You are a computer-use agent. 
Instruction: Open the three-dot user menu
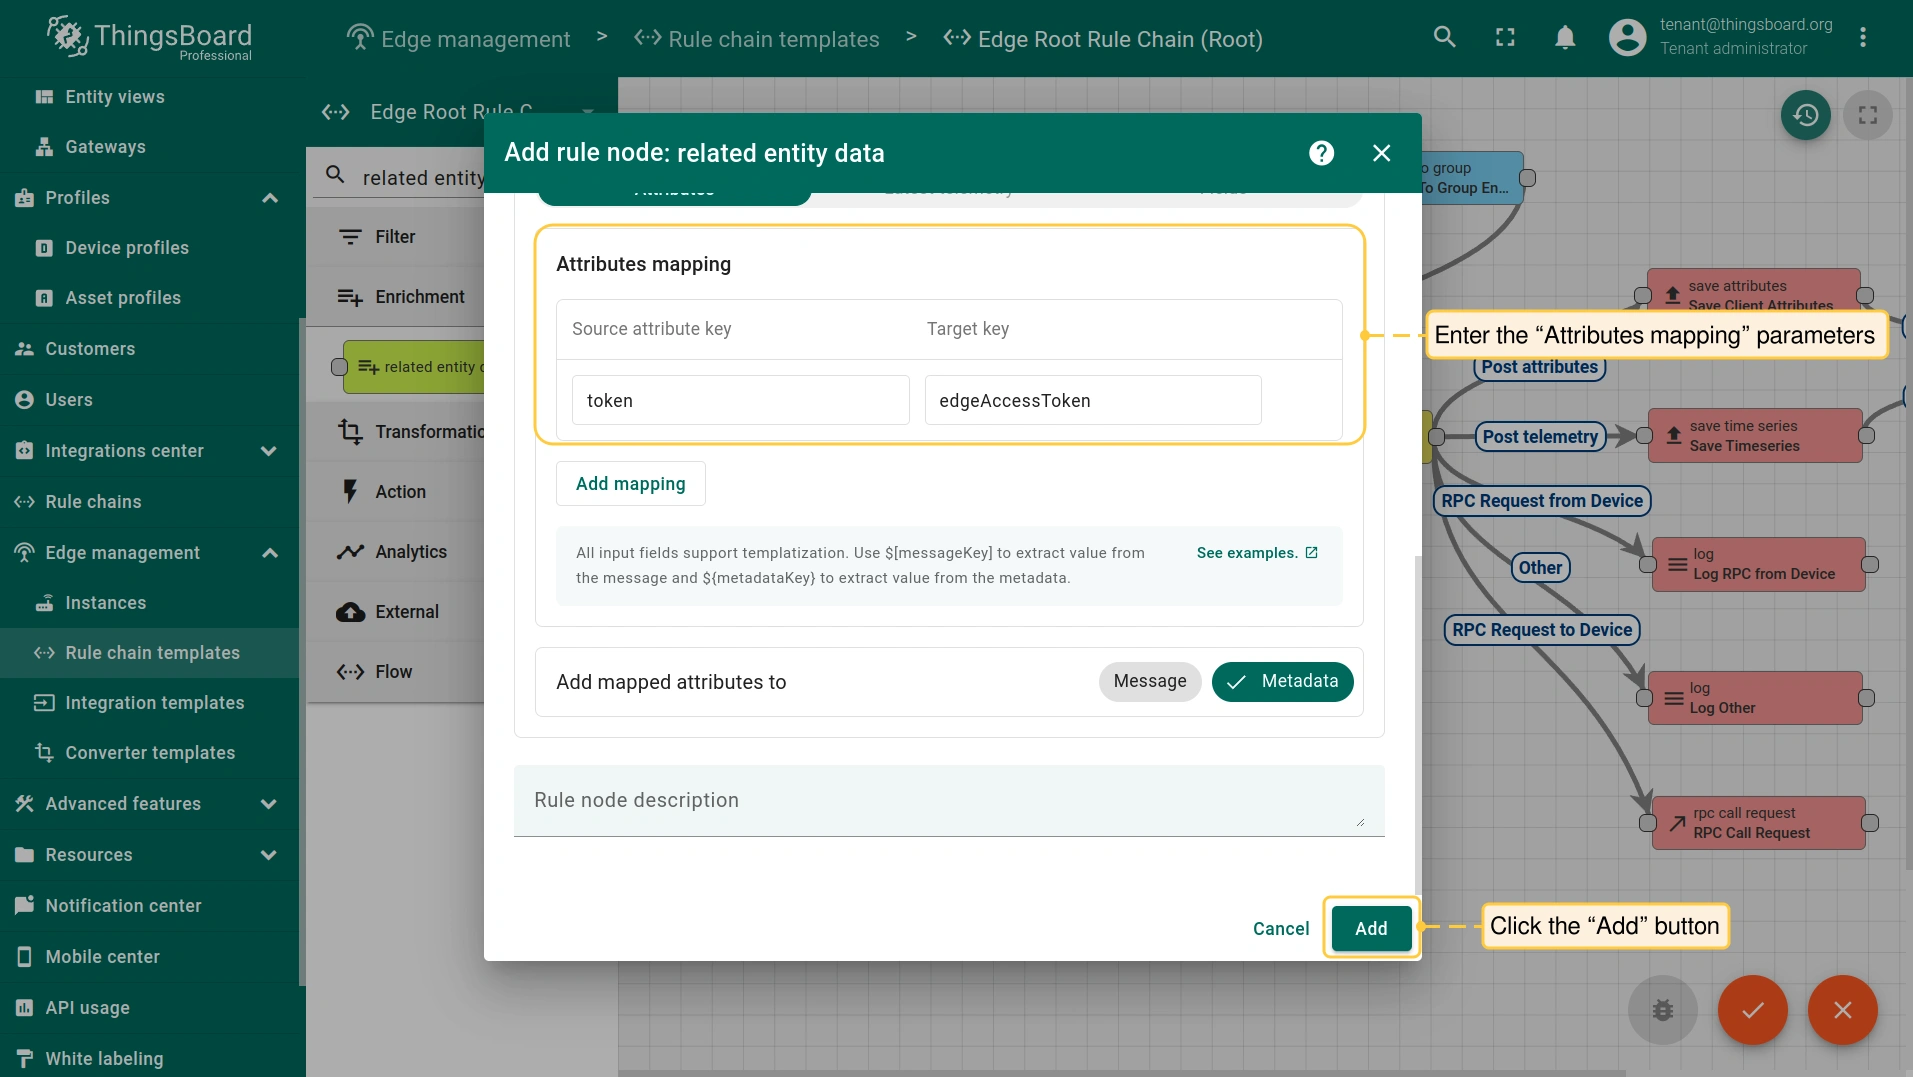click(1862, 38)
